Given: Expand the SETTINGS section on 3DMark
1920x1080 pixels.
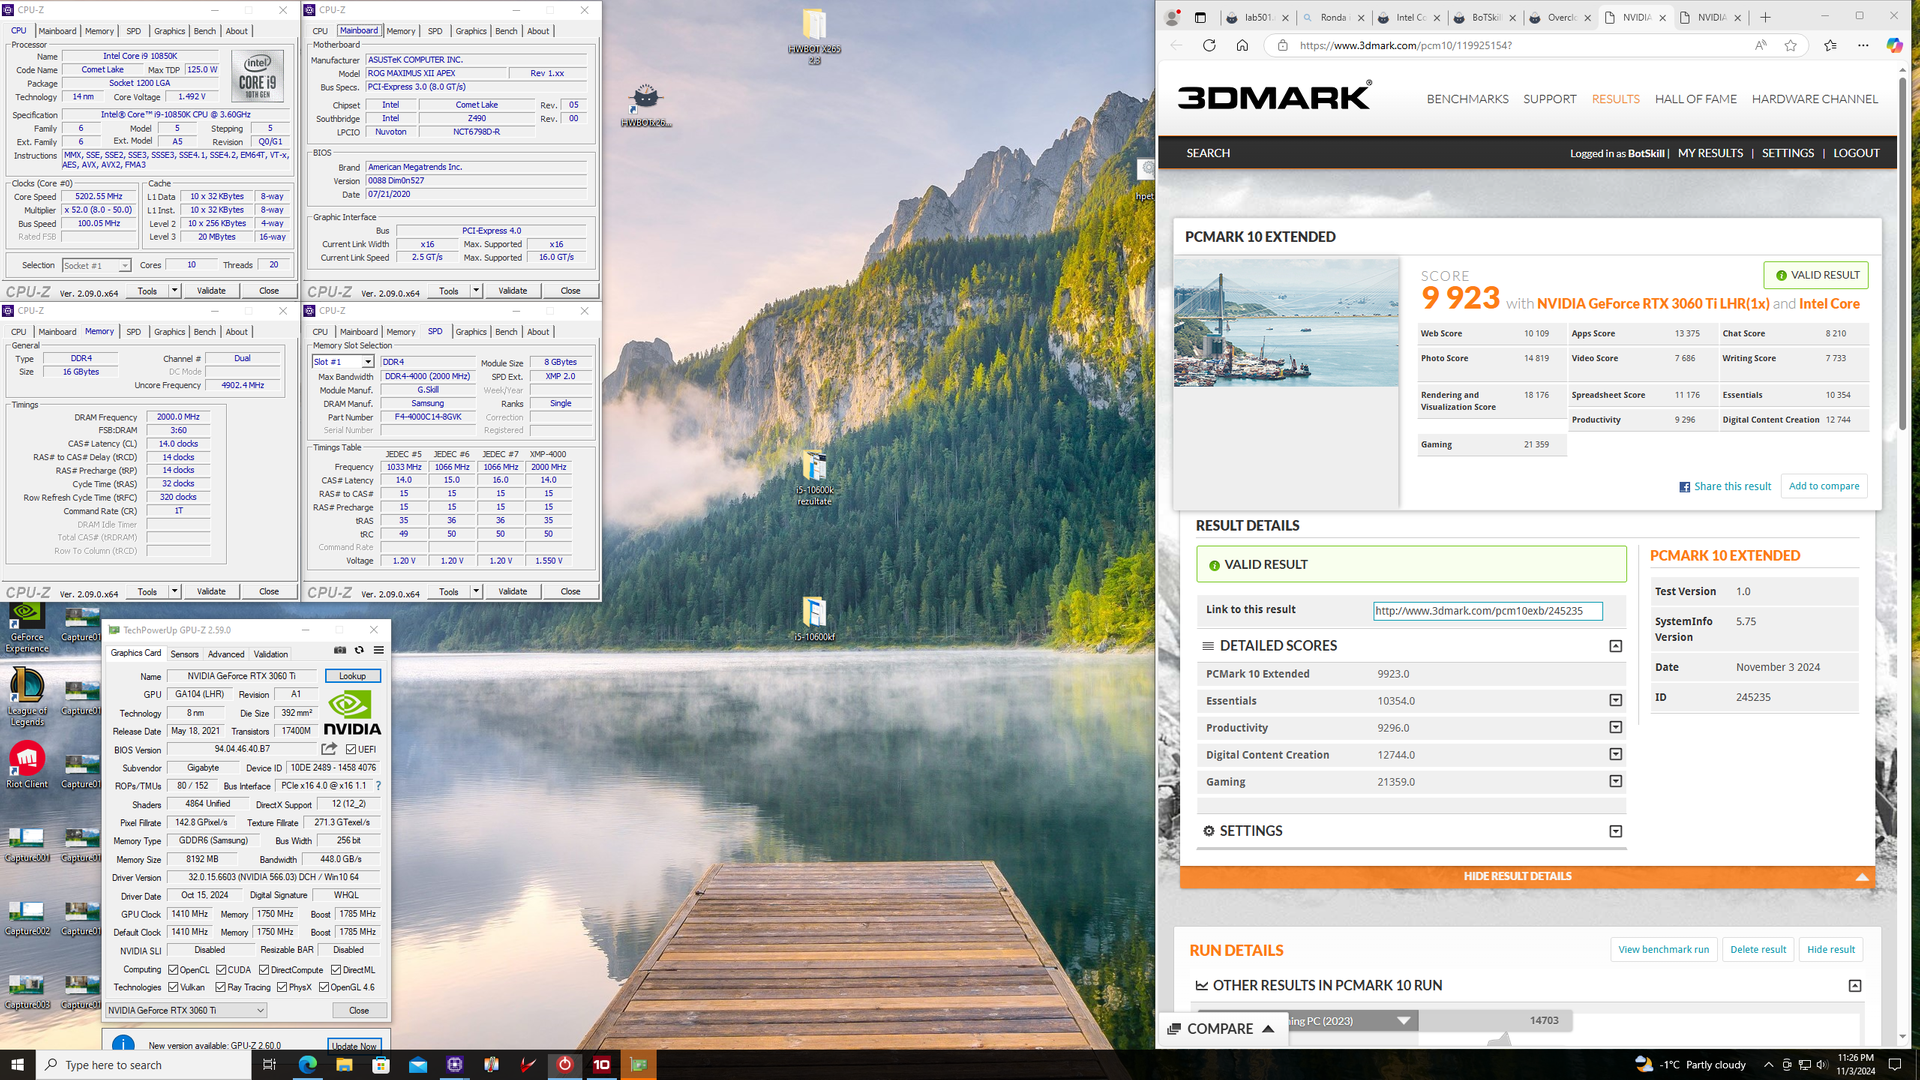Looking at the screenshot, I should [x=1615, y=831].
